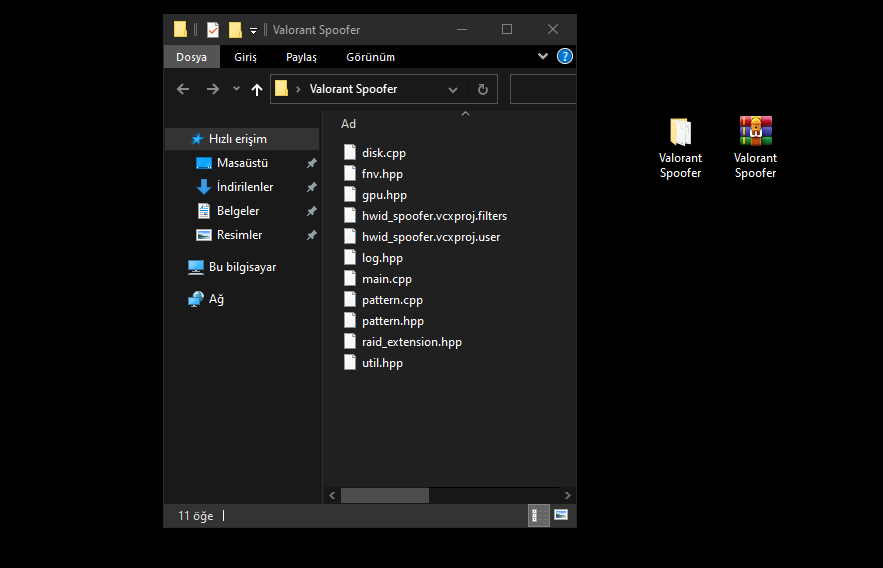Click Valorant Spoofer in the address bar
Viewport: 883px width, 568px height.
click(353, 89)
